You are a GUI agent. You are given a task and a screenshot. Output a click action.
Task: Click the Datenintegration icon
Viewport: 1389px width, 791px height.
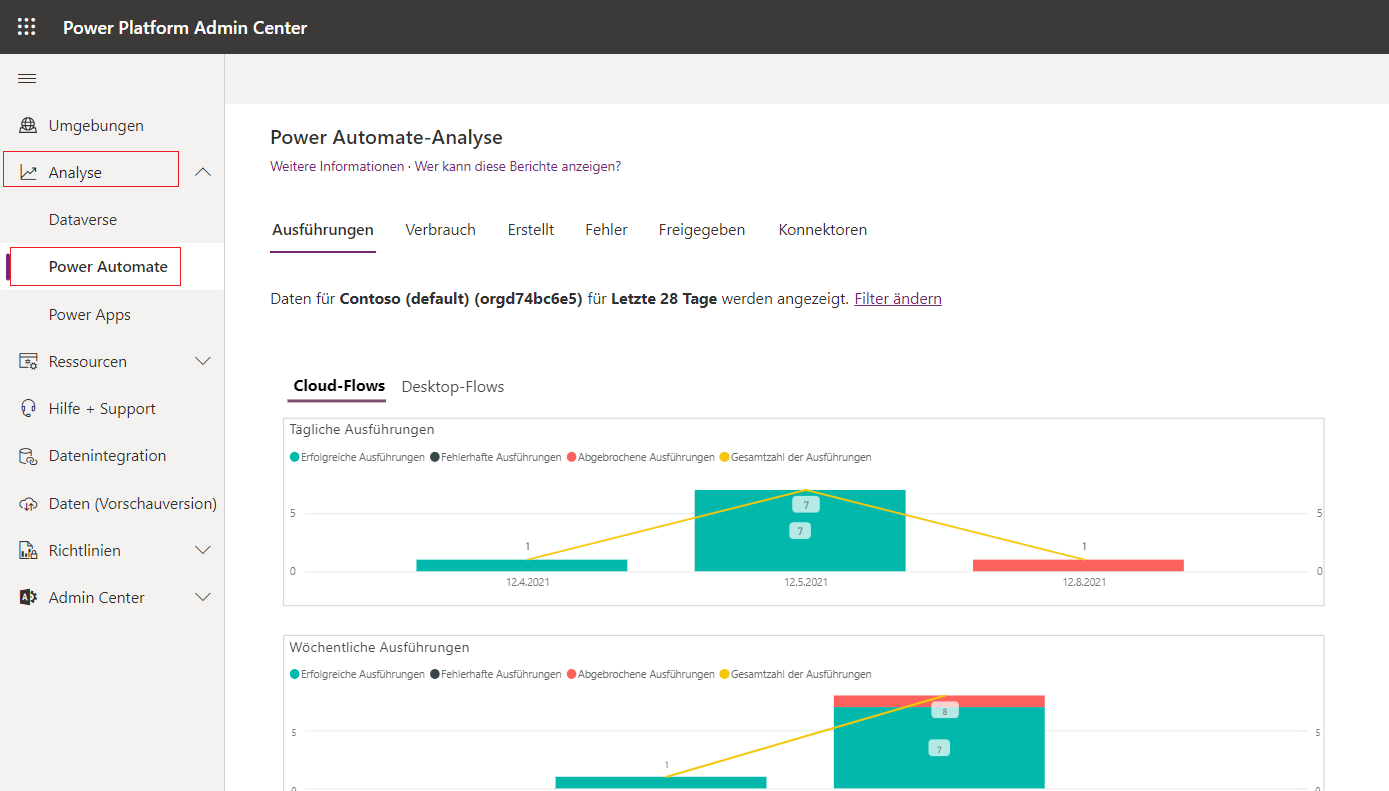pyautogui.click(x=28, y=456)
